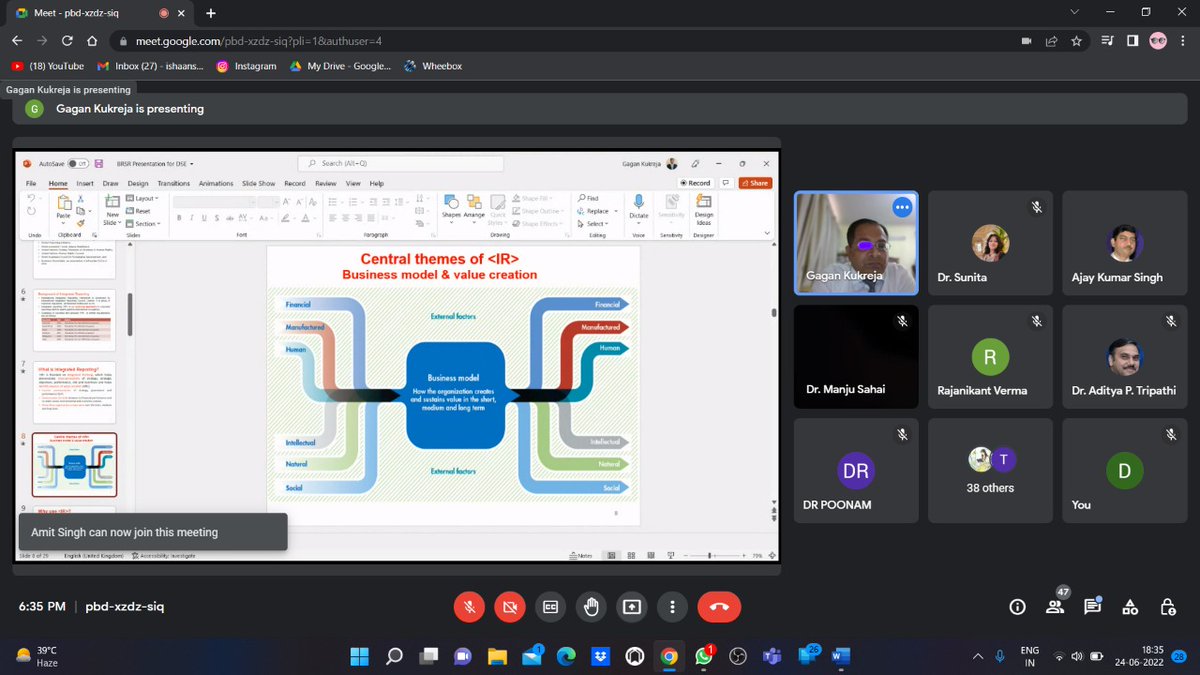1200x675 pixels.
Task: Click the Paste icon in ribbon
Action: coord(63,204)
